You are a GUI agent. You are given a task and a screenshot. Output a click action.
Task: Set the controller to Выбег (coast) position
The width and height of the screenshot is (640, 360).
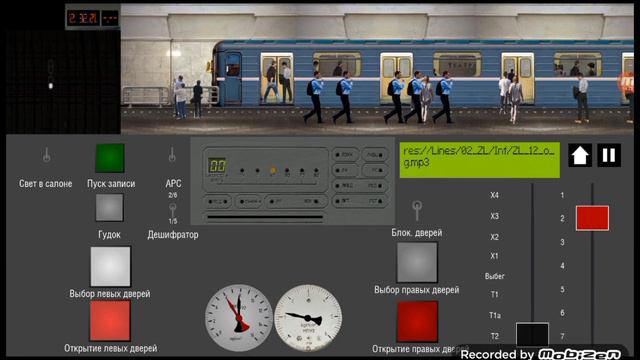click(x=494, y=276)
